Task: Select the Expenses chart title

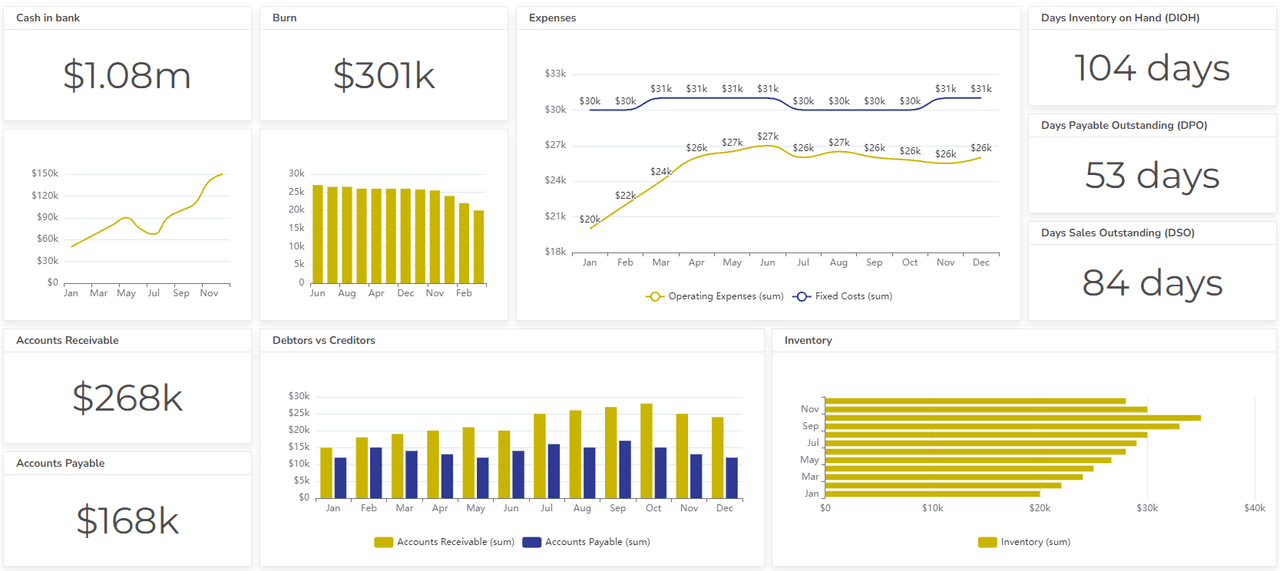Action: click(x=552, y=18)
